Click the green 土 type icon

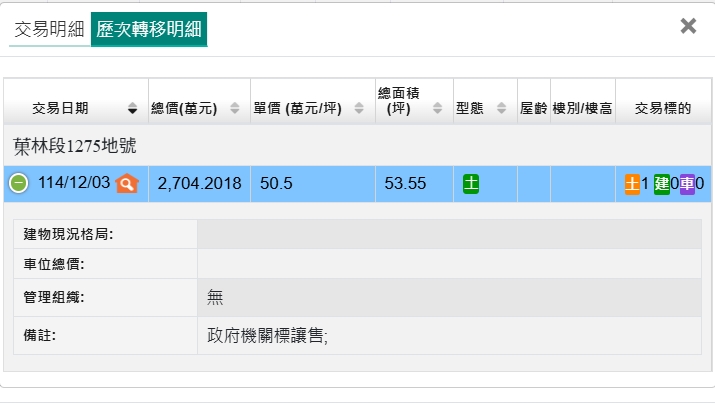pos(471,184)
